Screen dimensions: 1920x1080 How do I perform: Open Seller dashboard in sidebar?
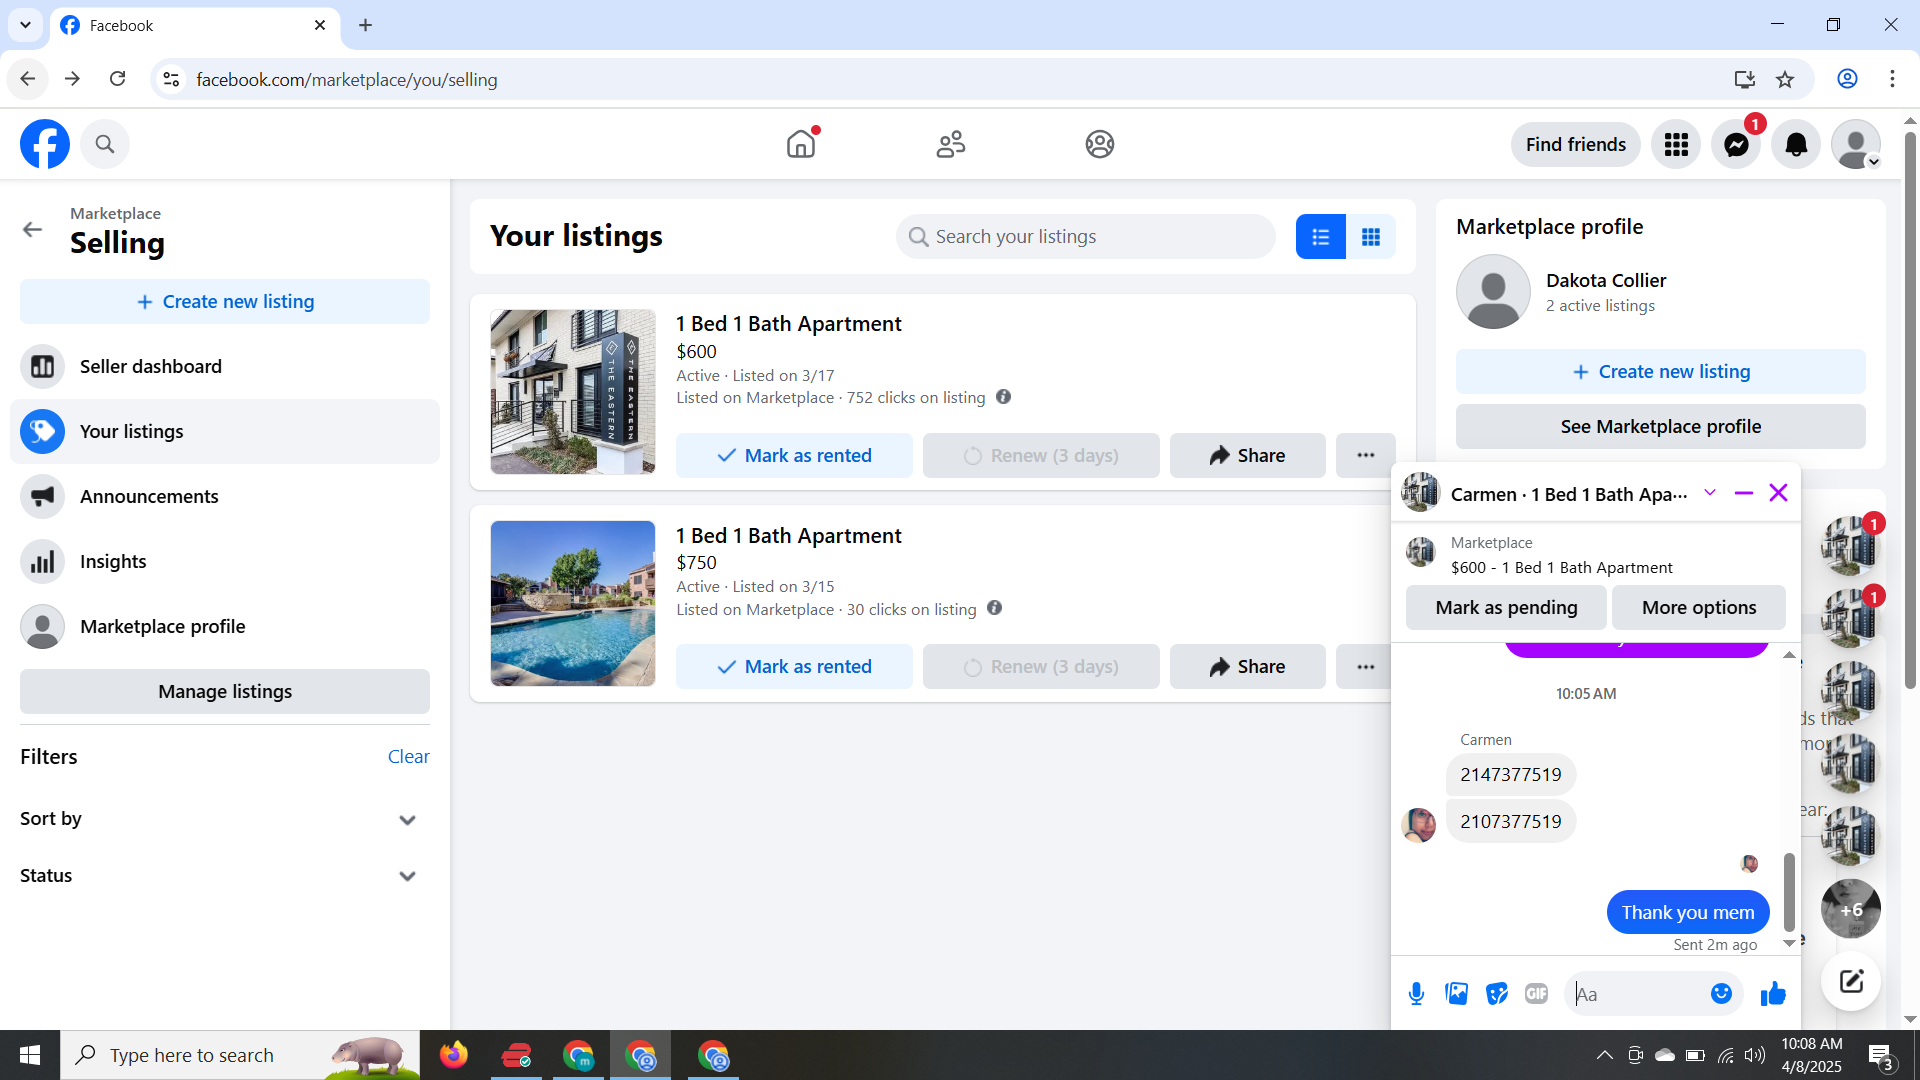(x=150, y=367)
